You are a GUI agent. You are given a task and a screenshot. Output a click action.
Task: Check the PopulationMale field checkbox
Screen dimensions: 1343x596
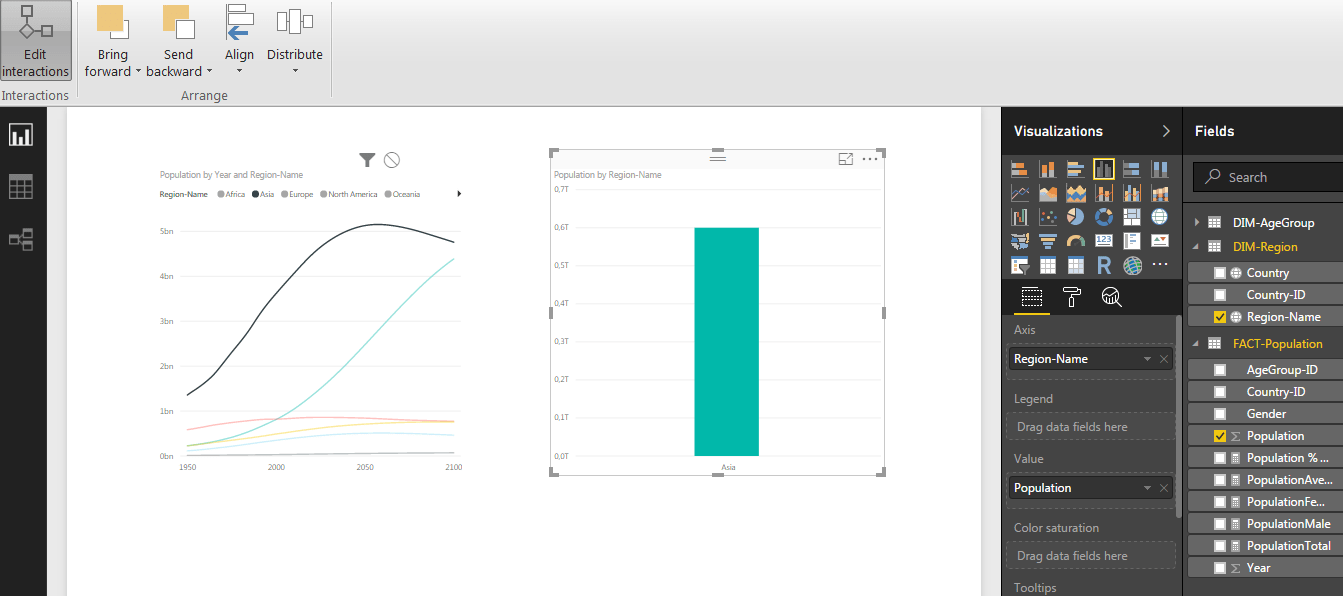tap(1220, 524)
